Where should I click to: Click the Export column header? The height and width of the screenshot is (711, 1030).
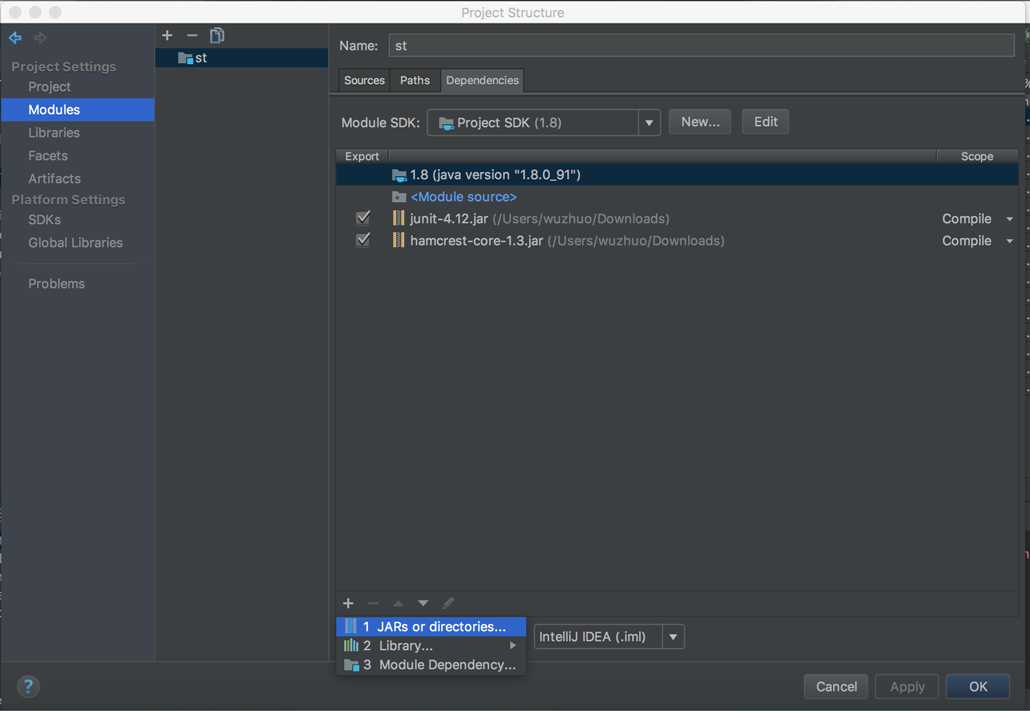[x=362, y=156]
